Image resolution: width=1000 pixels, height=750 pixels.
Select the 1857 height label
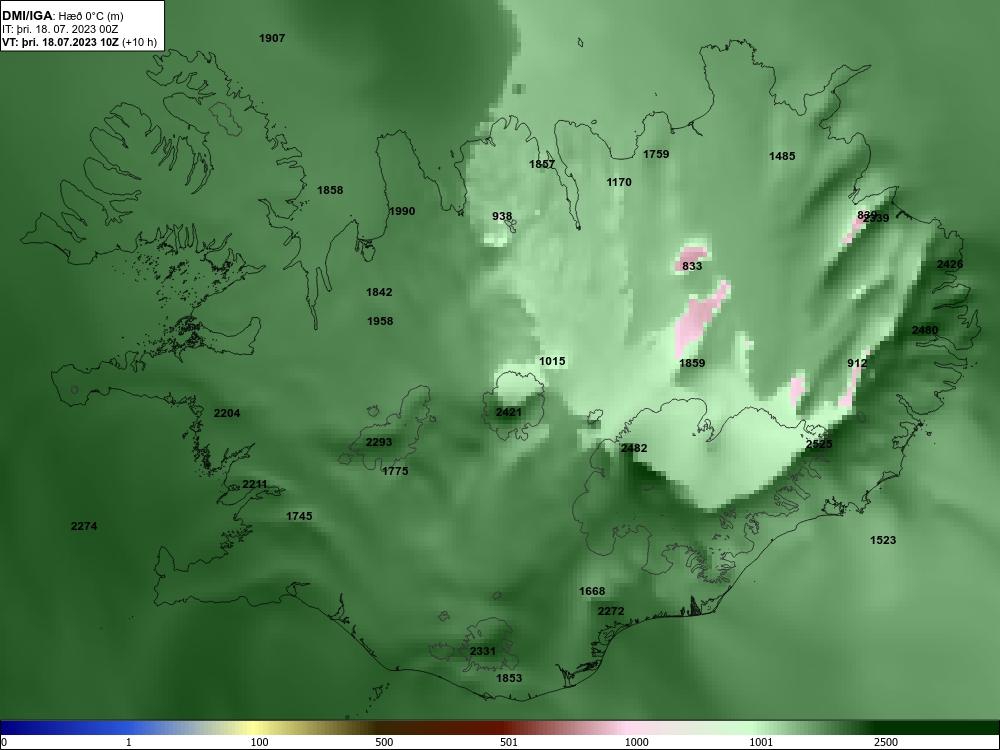click(542, 164)
